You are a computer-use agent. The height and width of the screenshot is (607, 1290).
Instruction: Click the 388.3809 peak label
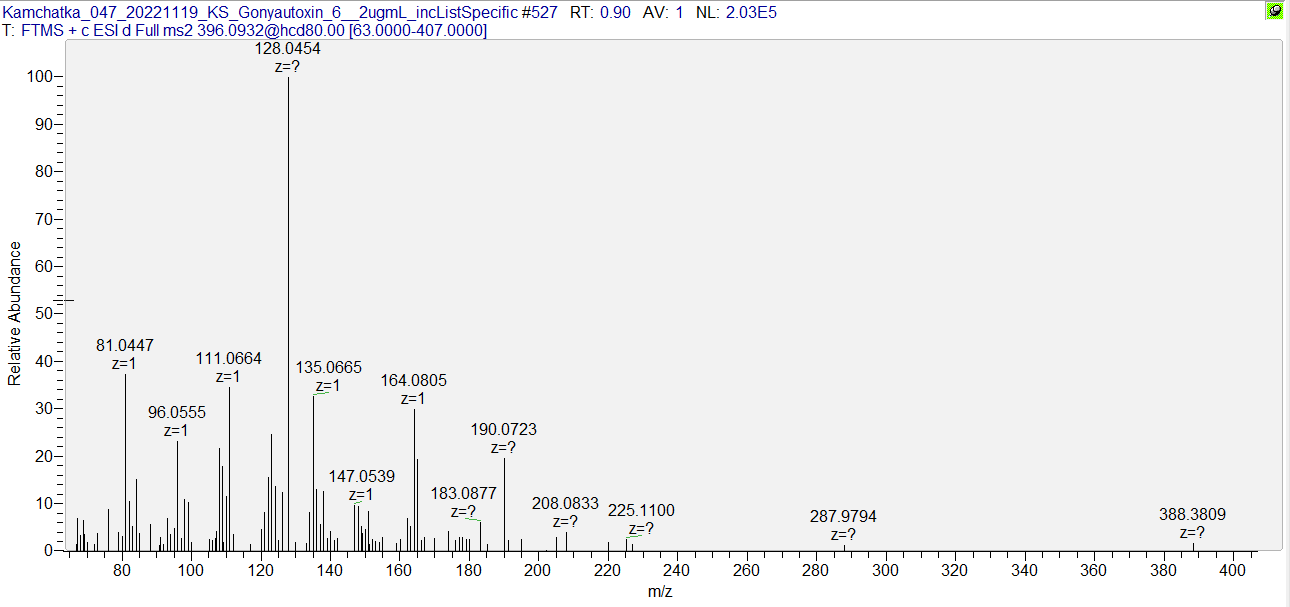[x=1192, y=514]
